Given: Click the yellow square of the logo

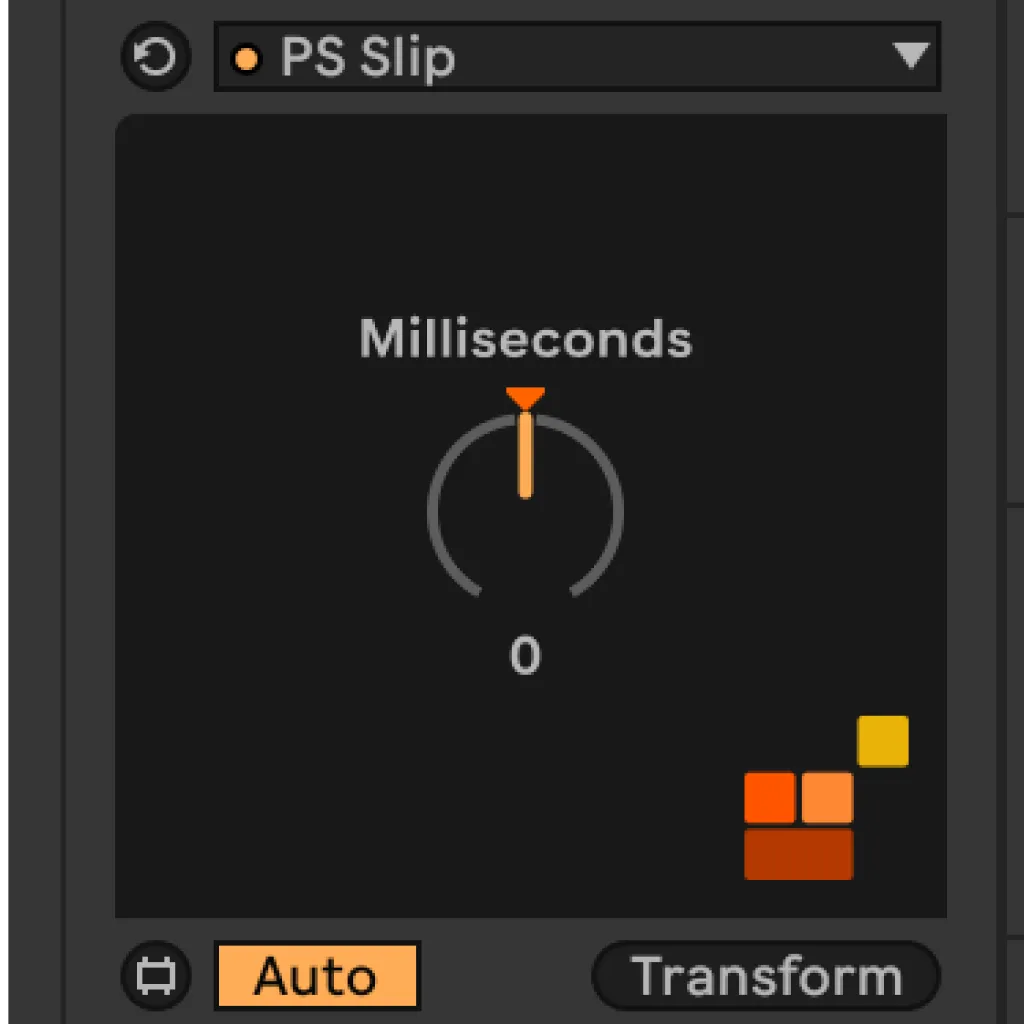Looking at the screenshot, I should (x=882, y=740).
